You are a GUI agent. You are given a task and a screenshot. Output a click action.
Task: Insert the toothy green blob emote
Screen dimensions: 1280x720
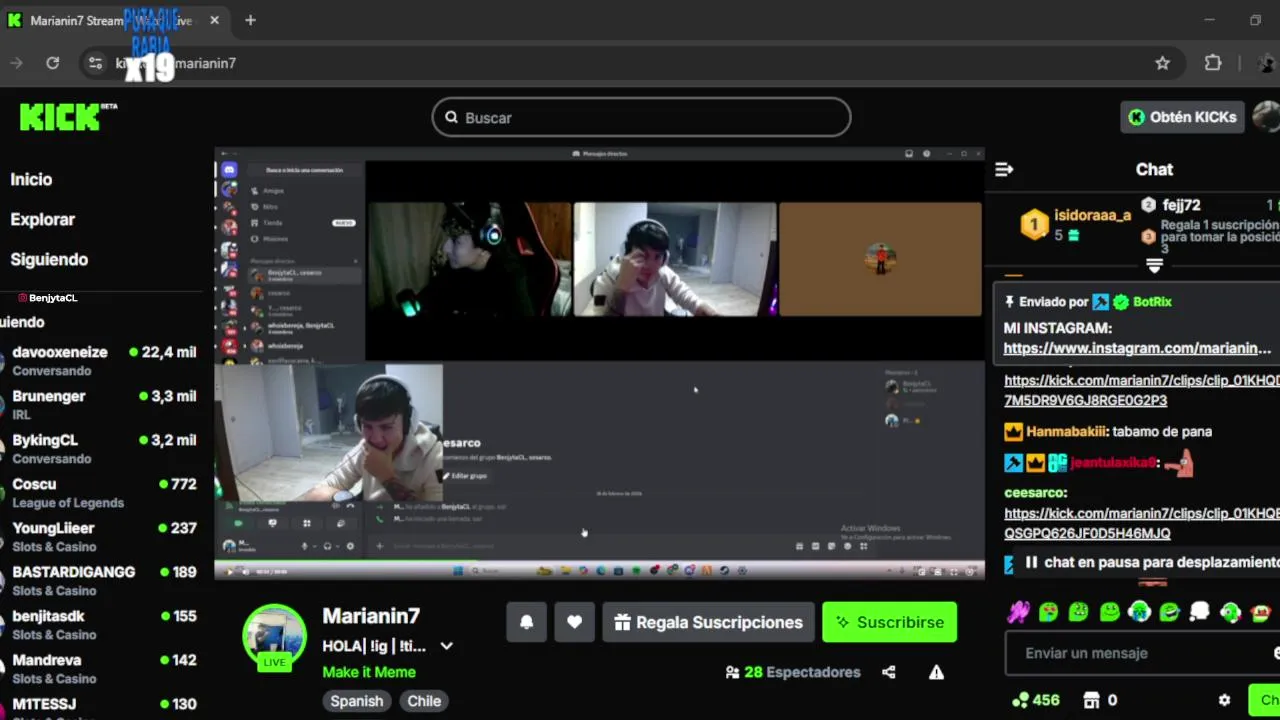click(1079, 612)
